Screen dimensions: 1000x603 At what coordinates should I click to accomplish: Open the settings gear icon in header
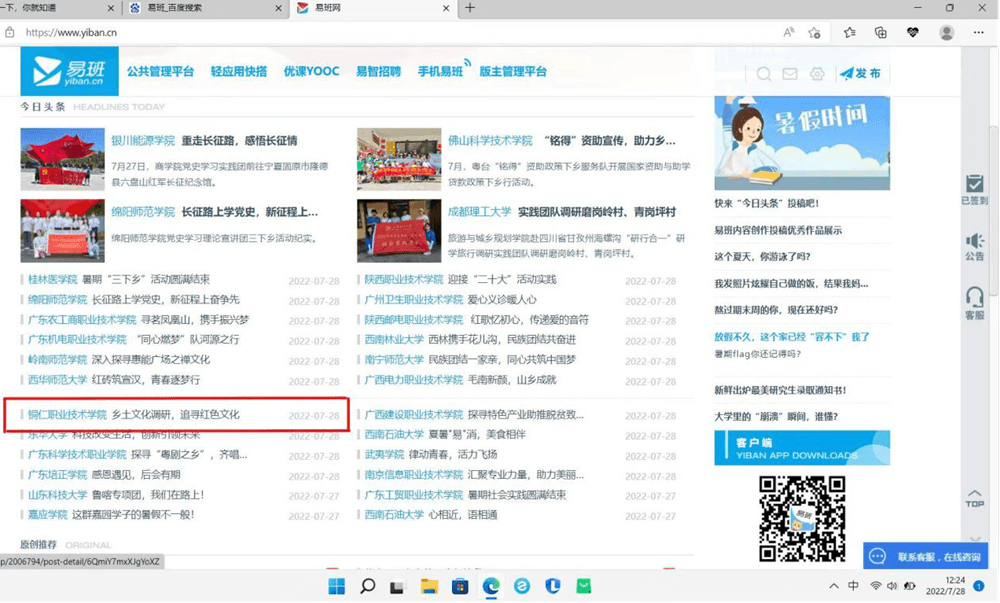click(817, 74)
